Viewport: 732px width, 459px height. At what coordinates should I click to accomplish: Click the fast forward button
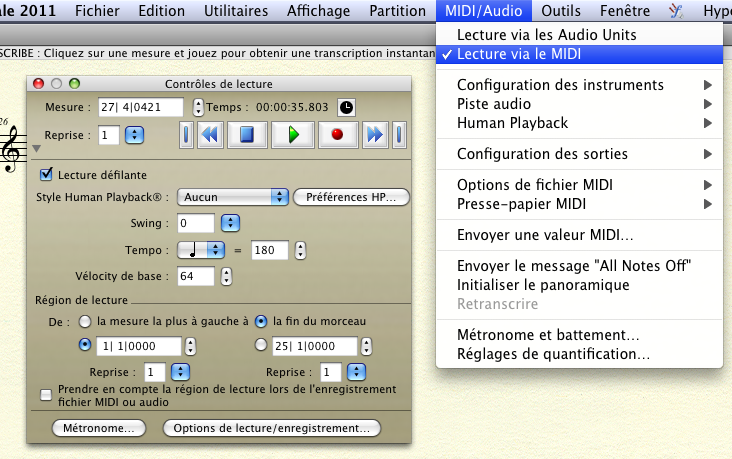375,135
